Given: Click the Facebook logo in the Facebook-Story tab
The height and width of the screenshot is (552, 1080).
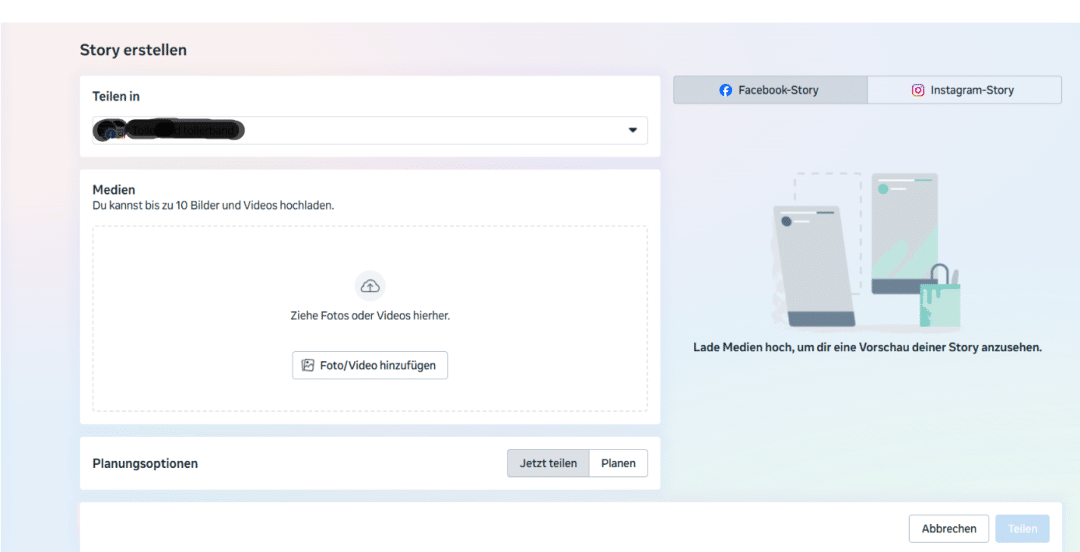Looking at the screenshot, I should [726, 90].
